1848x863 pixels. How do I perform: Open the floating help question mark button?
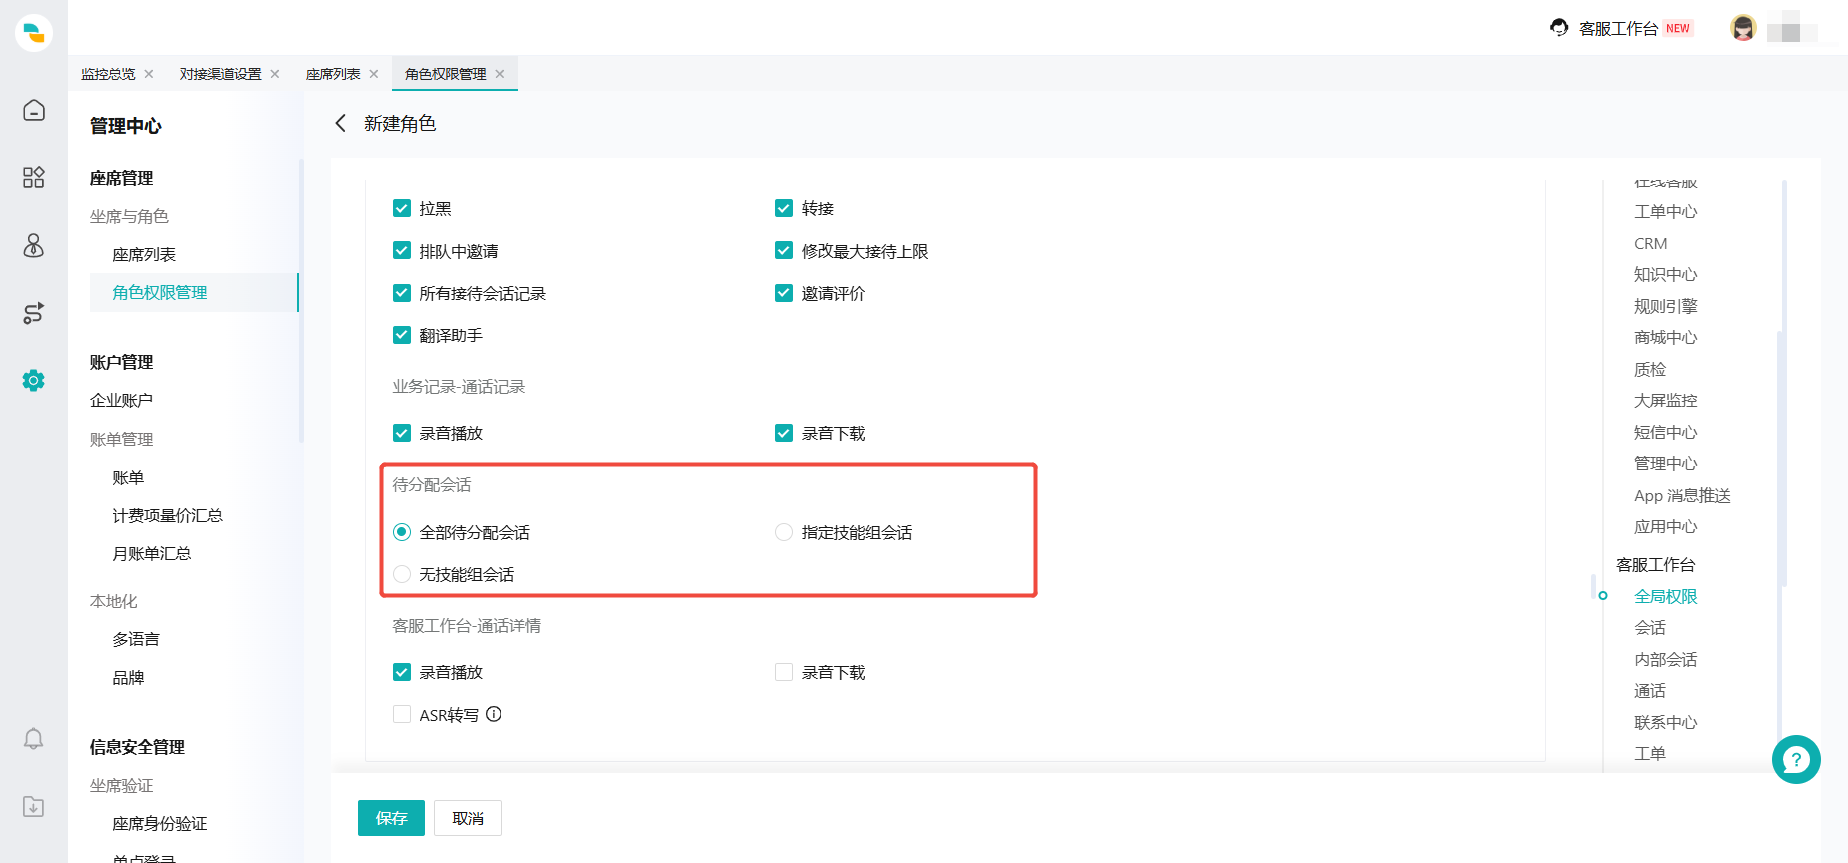pyautogui.click(x=1795, y=760)
